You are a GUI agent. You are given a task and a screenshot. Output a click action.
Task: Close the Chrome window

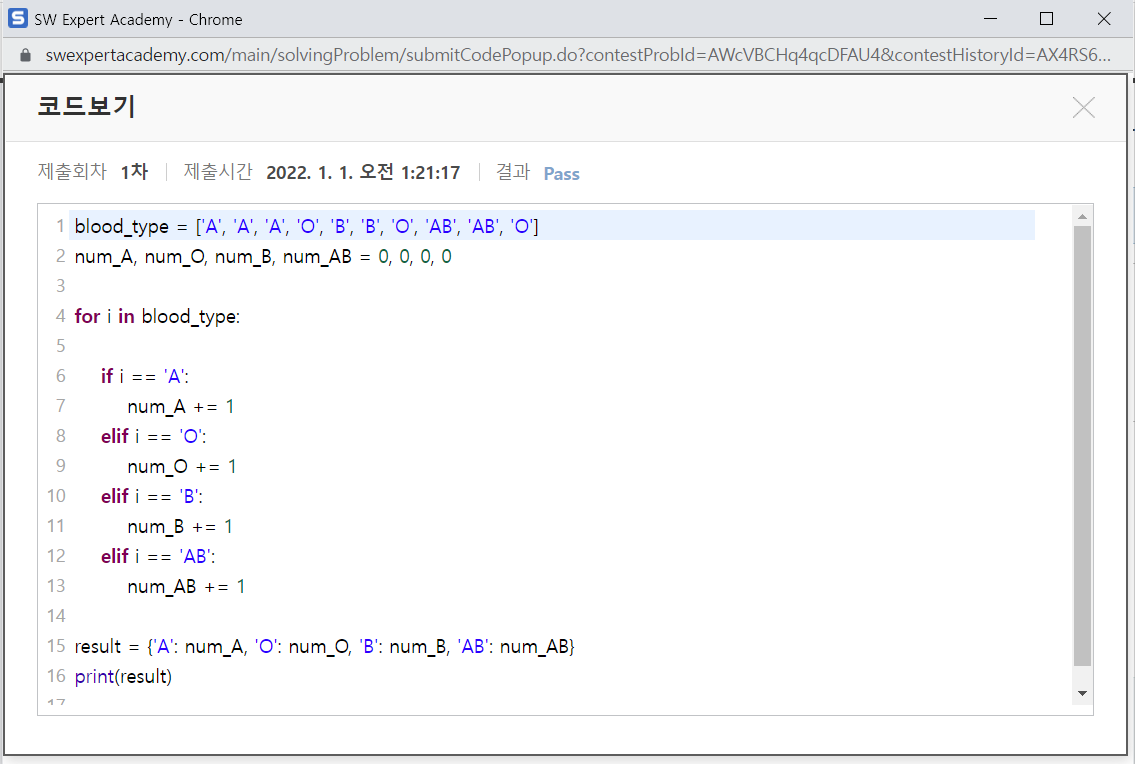[1104, 19]
